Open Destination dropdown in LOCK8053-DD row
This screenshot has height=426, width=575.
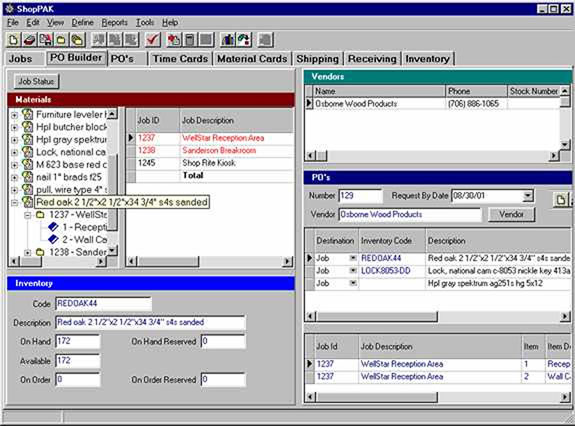[353, 271]
